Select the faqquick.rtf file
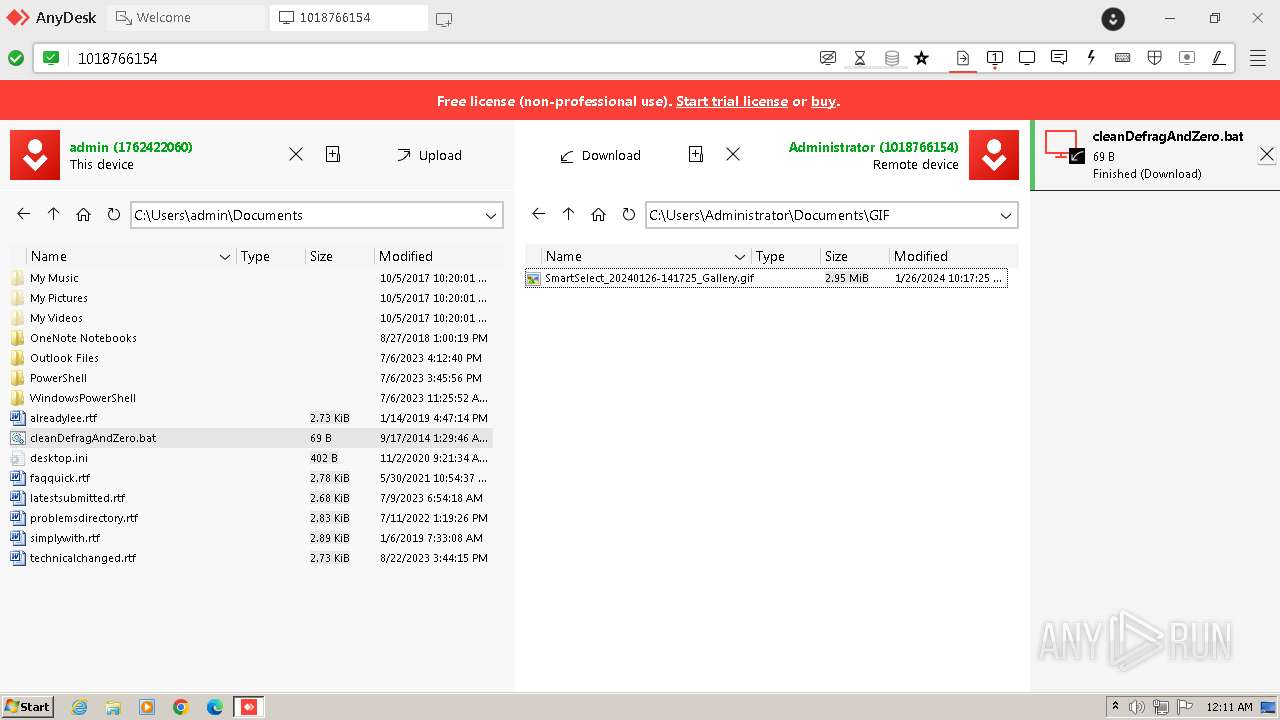The height and width of the screenshot is (720, 1280). [251, 478]
